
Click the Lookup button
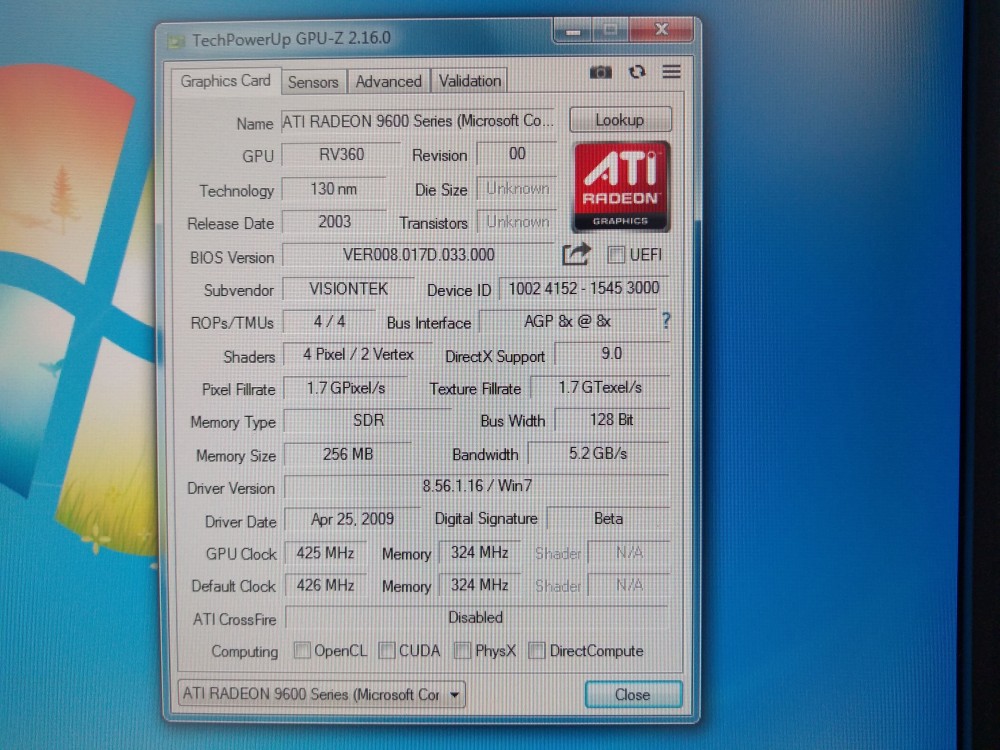(x=620, y=120)
